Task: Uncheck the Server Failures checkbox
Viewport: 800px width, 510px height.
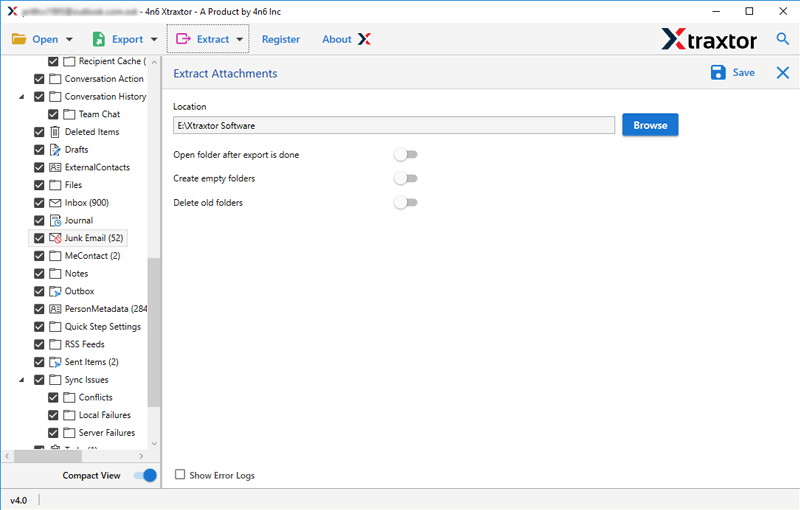Action: coord(53,433)
